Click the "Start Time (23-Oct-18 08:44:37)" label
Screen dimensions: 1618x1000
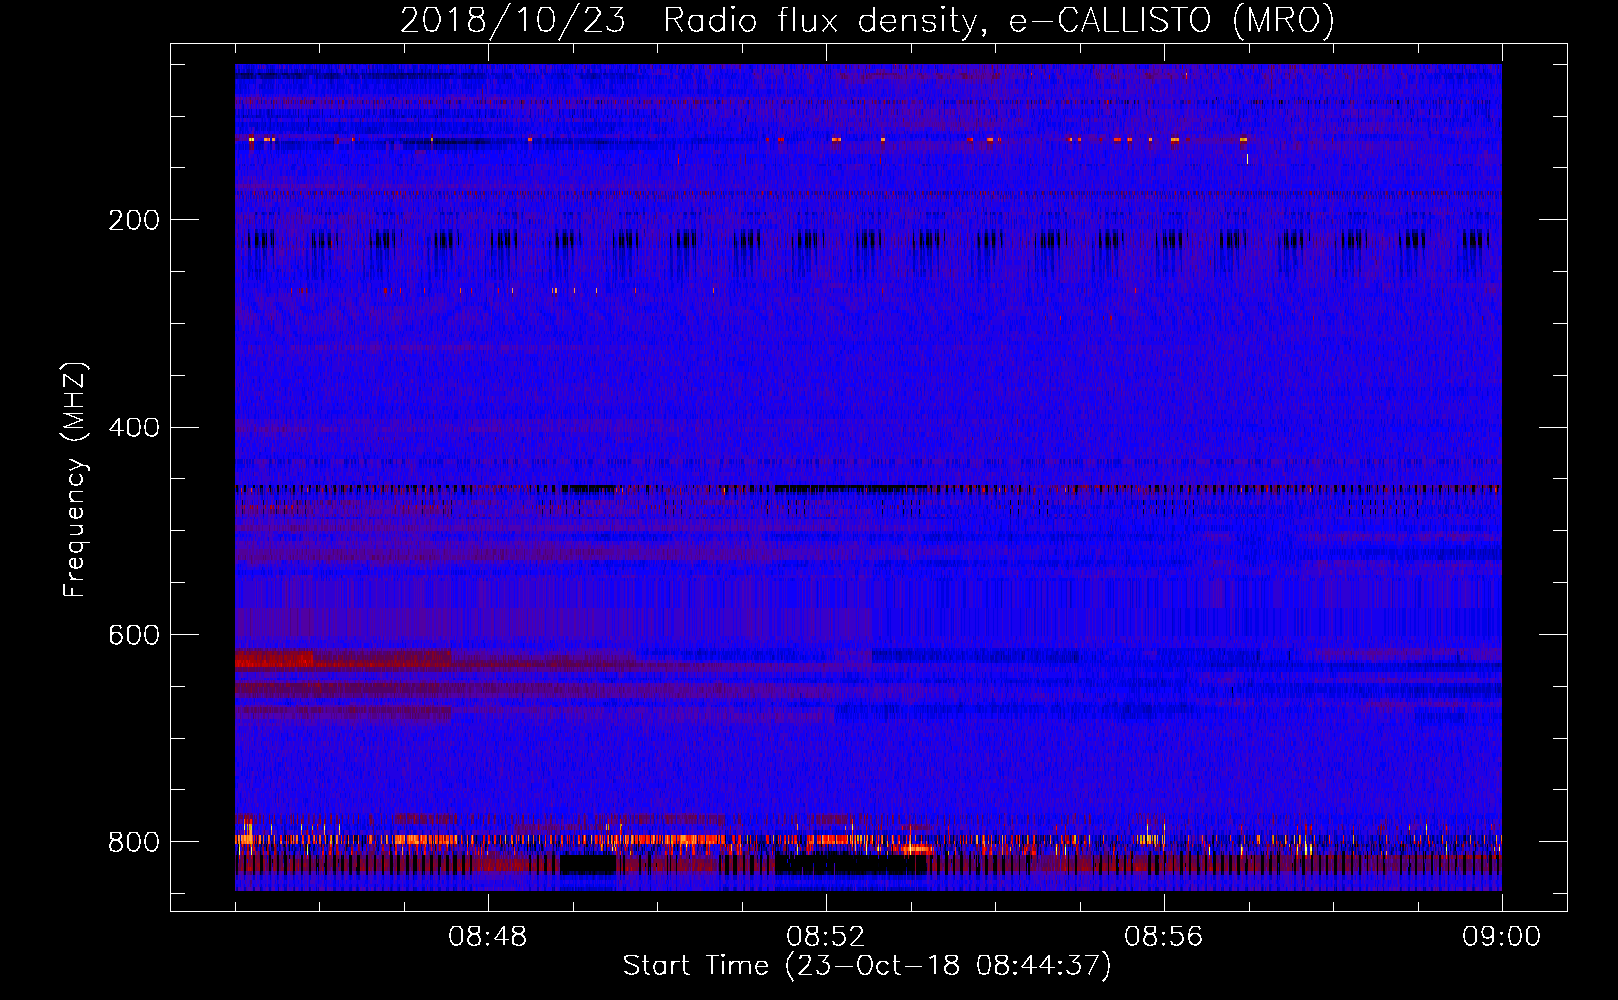(867, 965)
